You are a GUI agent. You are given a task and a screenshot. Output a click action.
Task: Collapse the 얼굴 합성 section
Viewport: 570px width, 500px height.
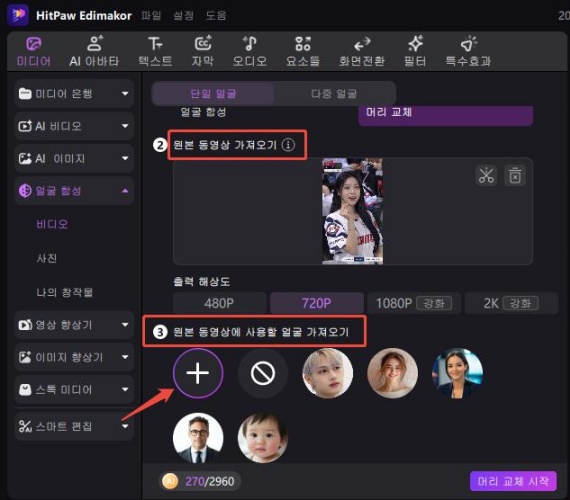coord(74,191)
